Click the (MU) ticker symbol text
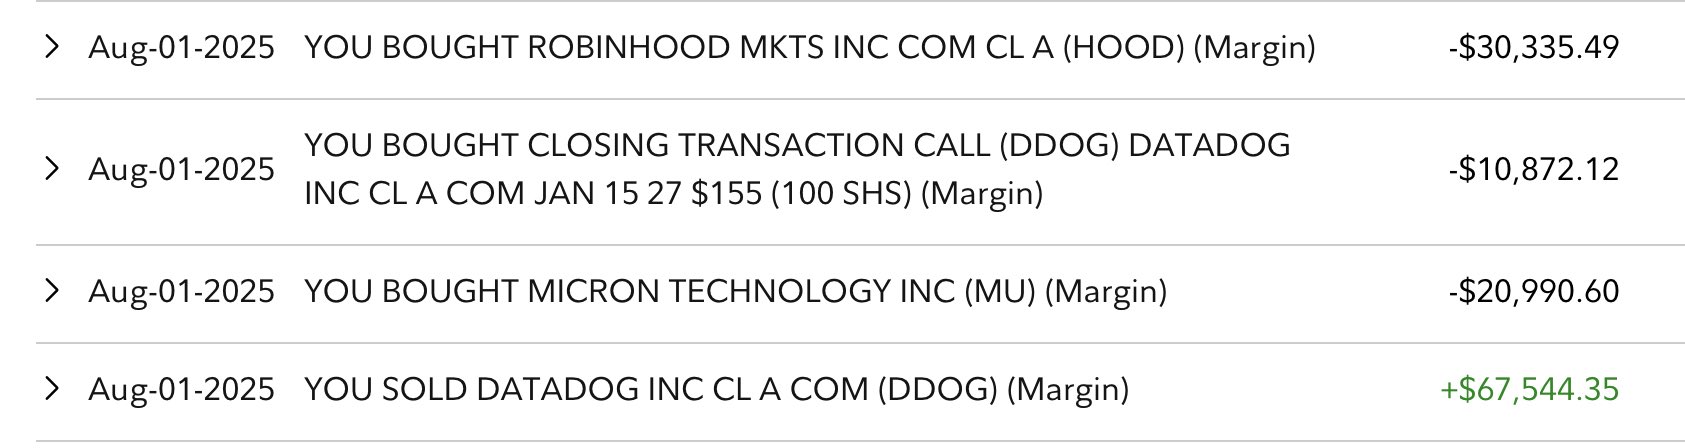Viewport: 1685px width, 448px height. point(999,291)
